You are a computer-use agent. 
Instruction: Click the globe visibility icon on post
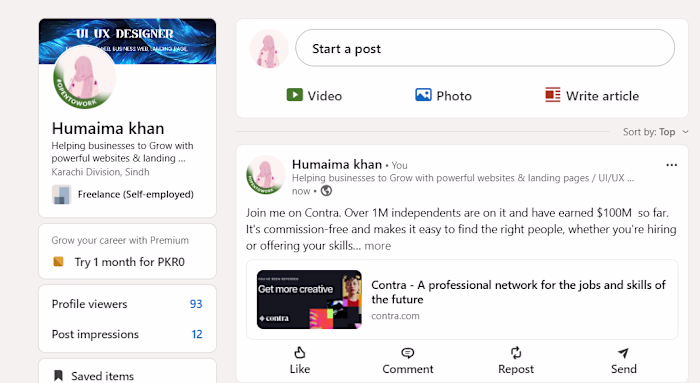coord(326,191)
